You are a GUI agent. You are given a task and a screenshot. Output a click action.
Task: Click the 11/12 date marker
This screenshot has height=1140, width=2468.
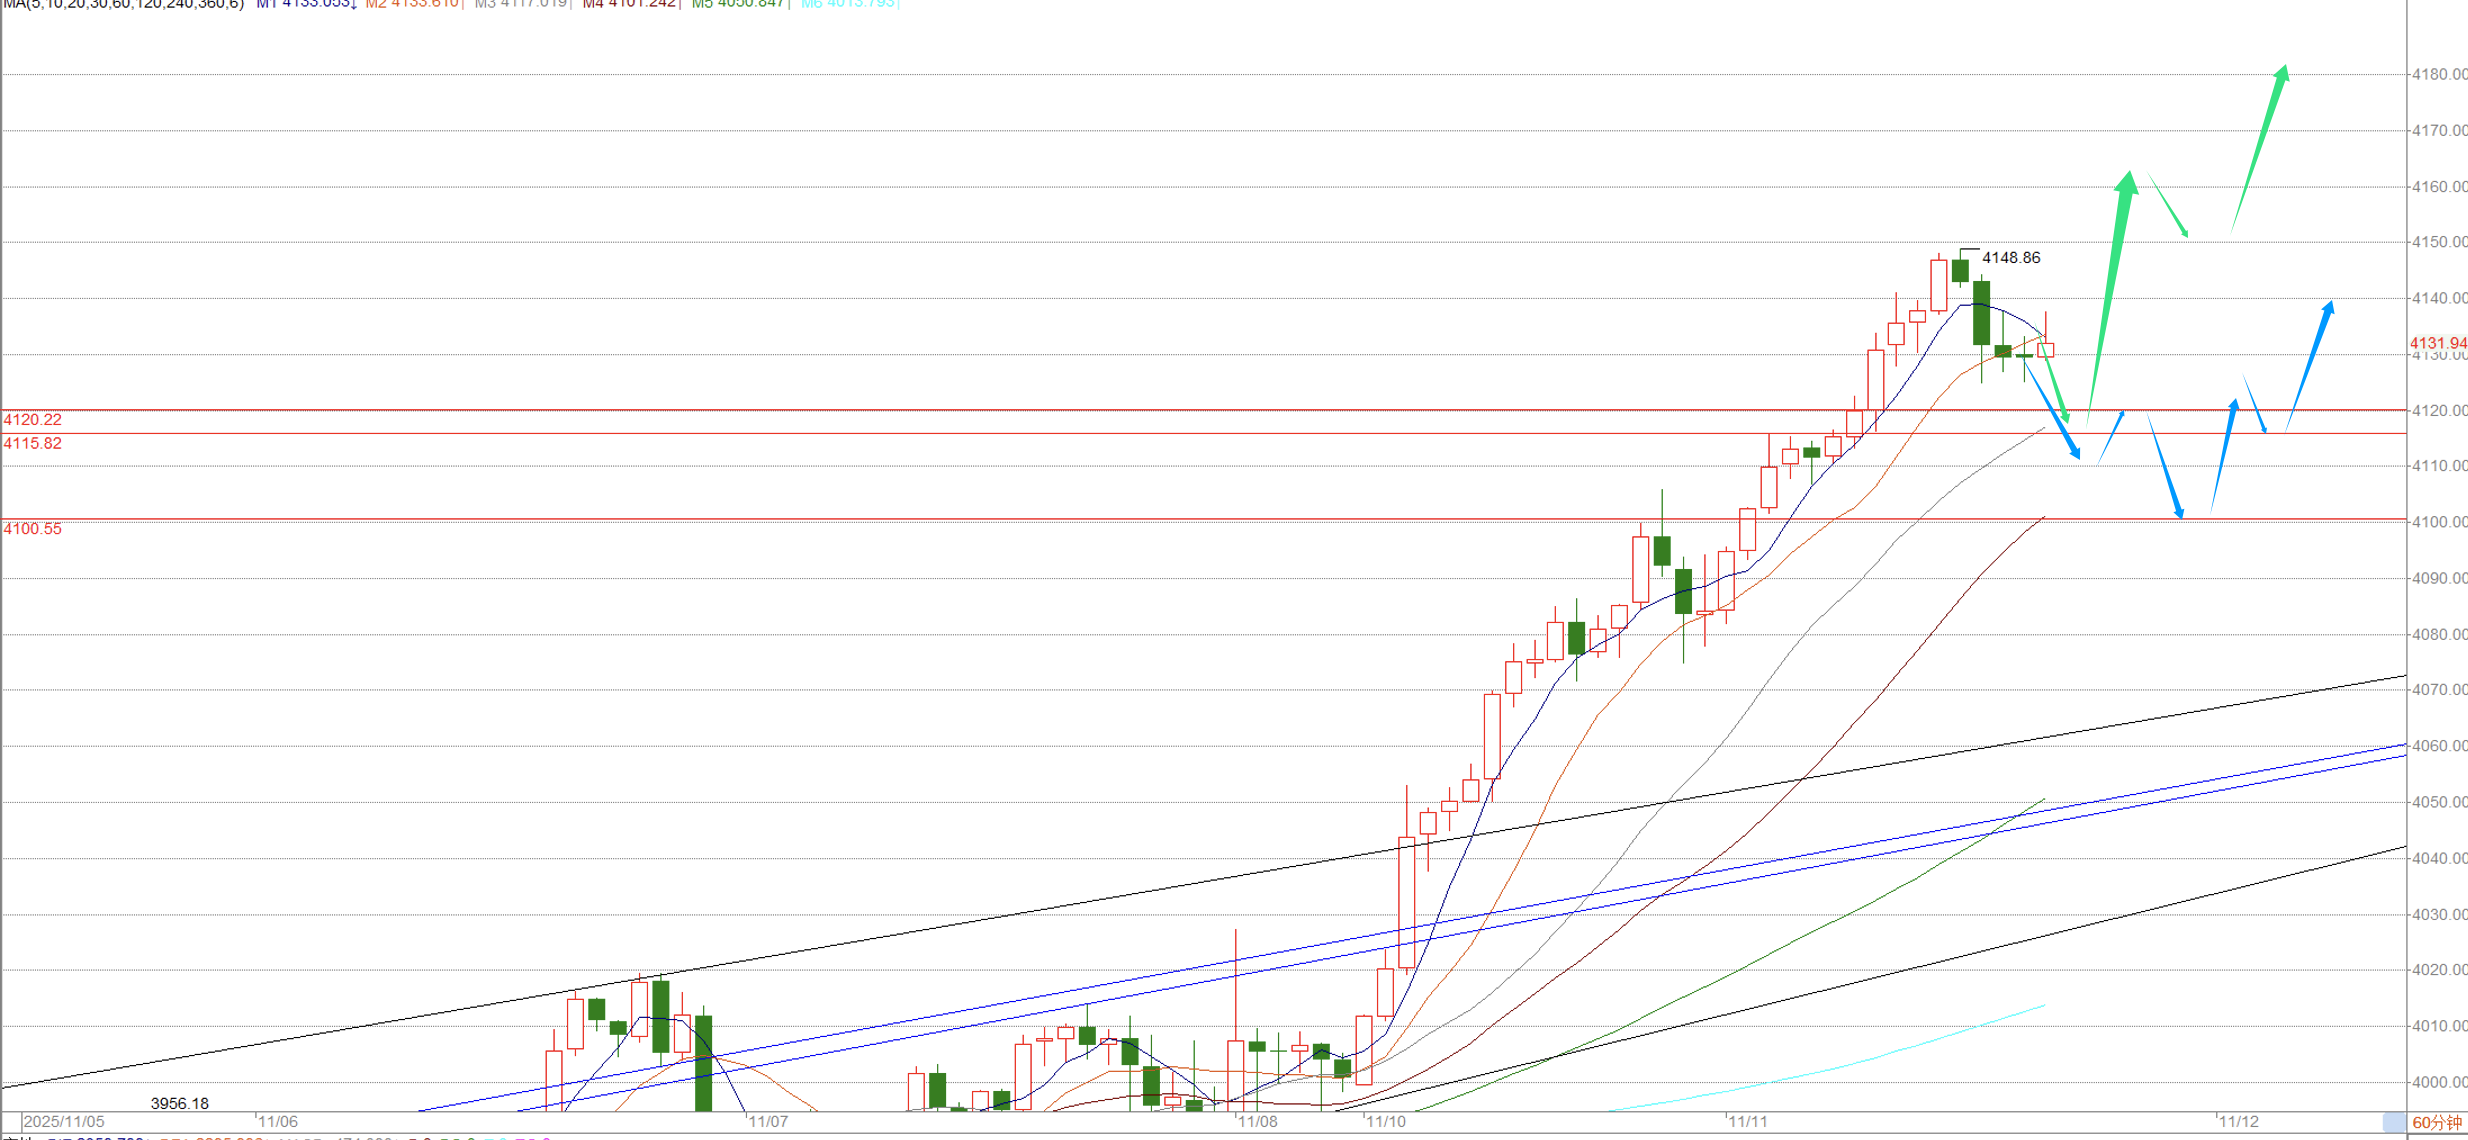2239,1122
